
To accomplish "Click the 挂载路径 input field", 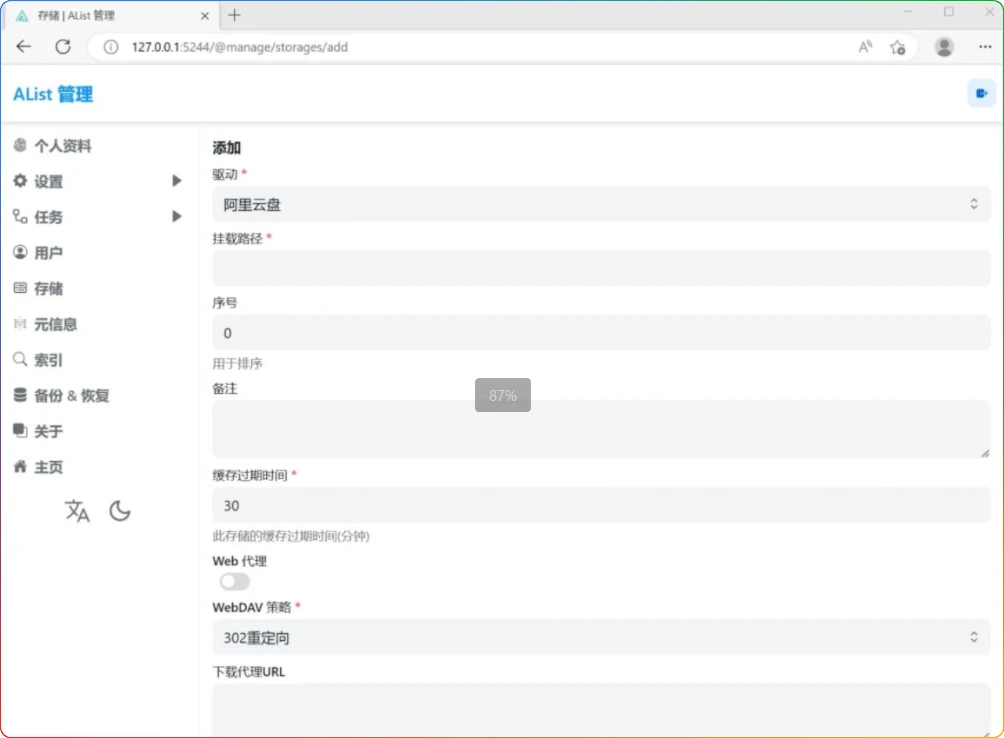I will coord(601,268).
